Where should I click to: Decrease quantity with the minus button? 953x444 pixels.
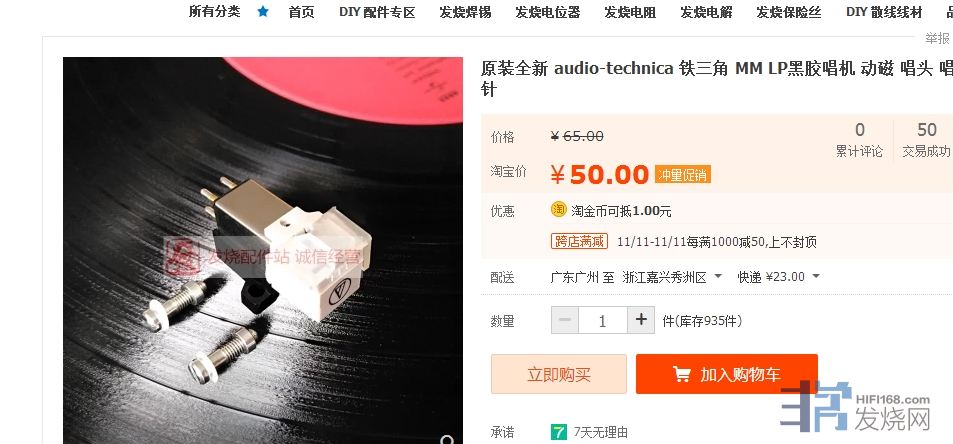tap(565, 320)
